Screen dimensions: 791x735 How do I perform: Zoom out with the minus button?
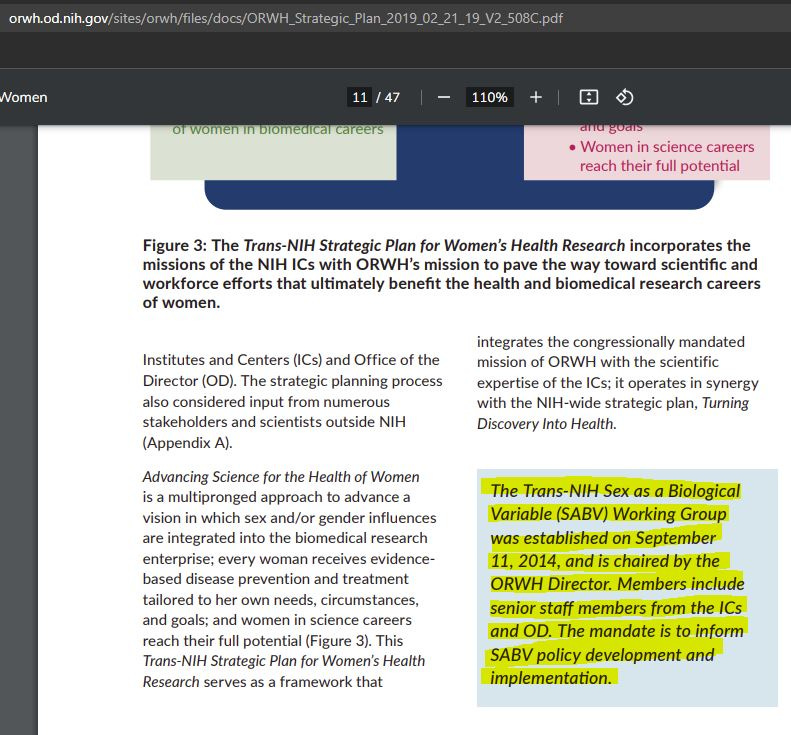[444, 97]
